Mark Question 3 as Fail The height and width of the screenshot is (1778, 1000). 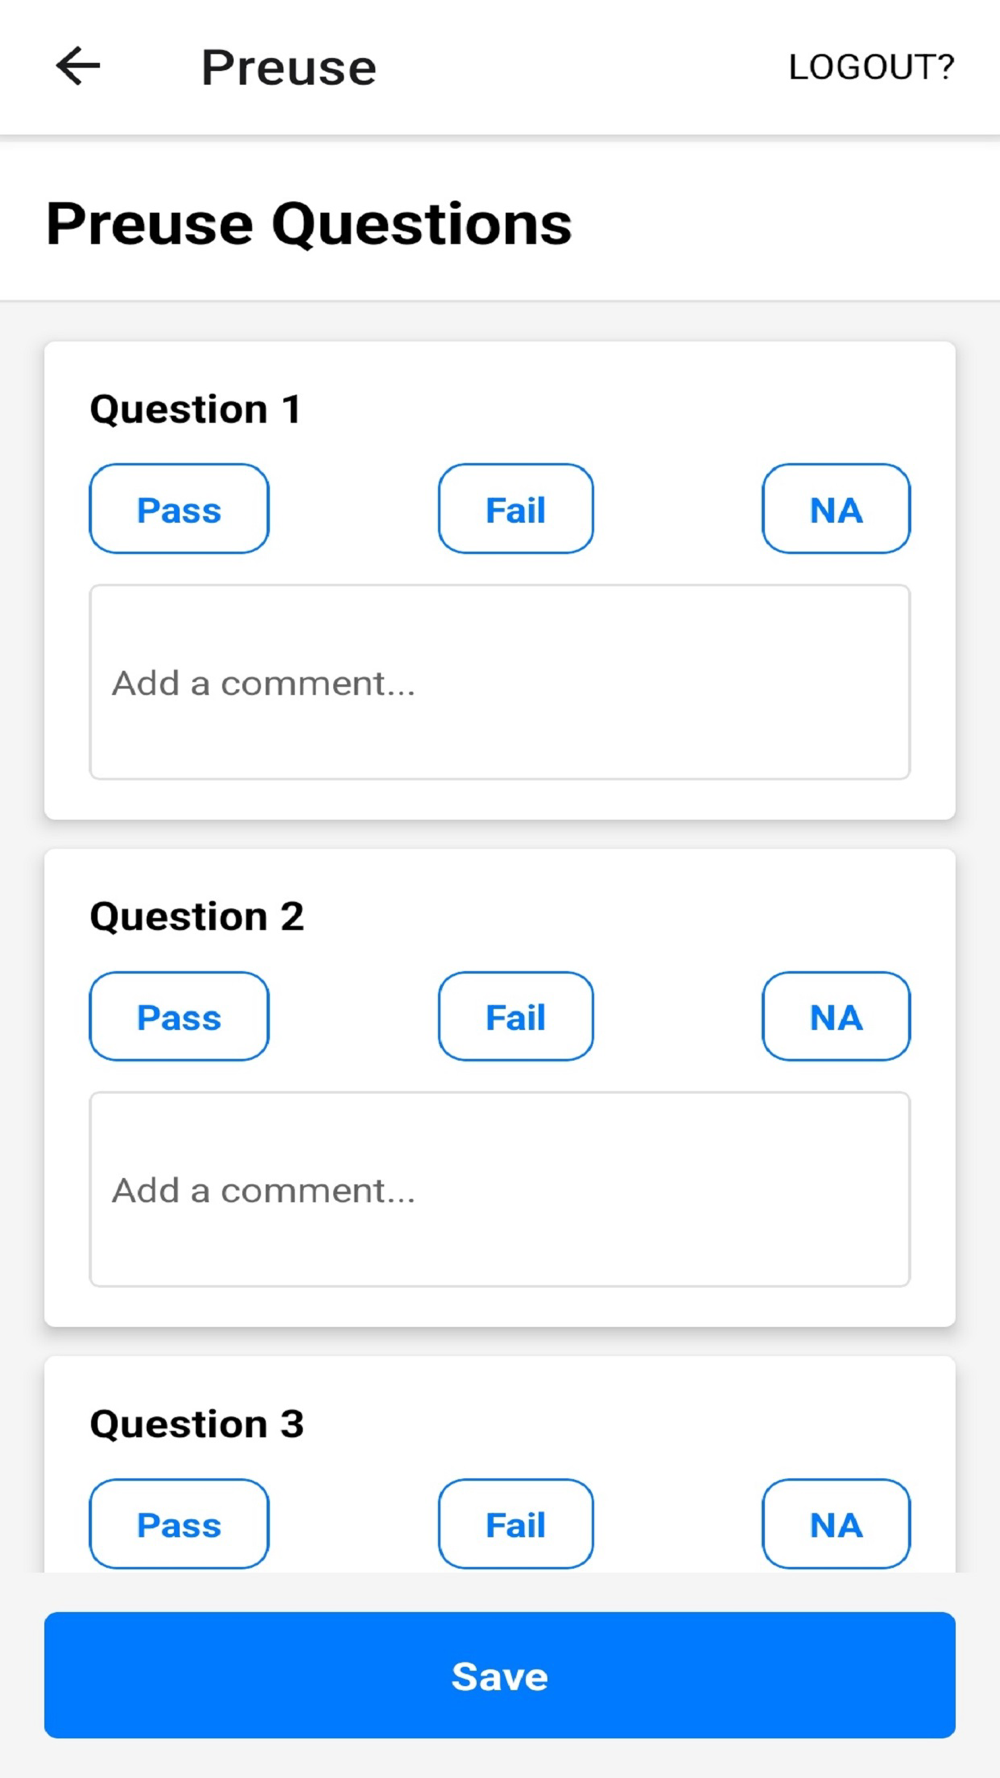pos(515,1524)
